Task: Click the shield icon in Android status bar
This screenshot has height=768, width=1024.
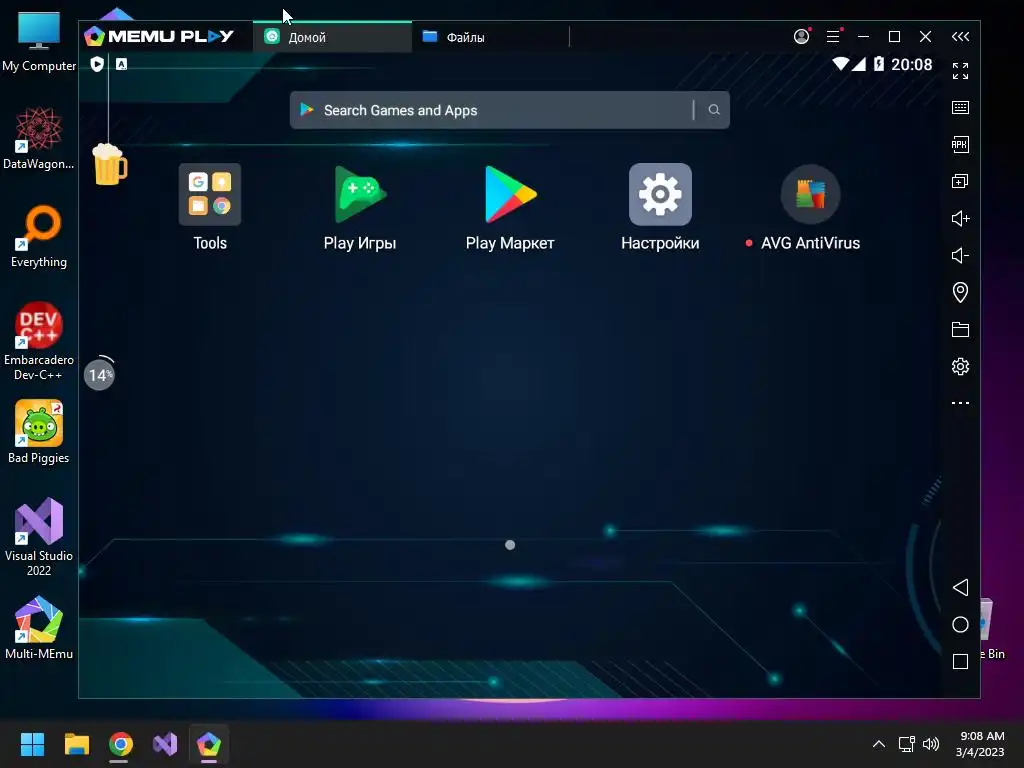Action: click(97, 64)
